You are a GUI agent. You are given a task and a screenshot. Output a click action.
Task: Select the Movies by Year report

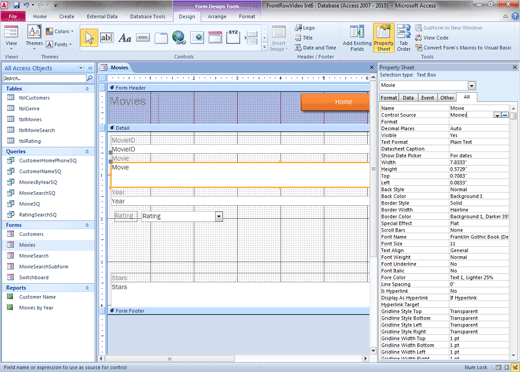[36, 308]
